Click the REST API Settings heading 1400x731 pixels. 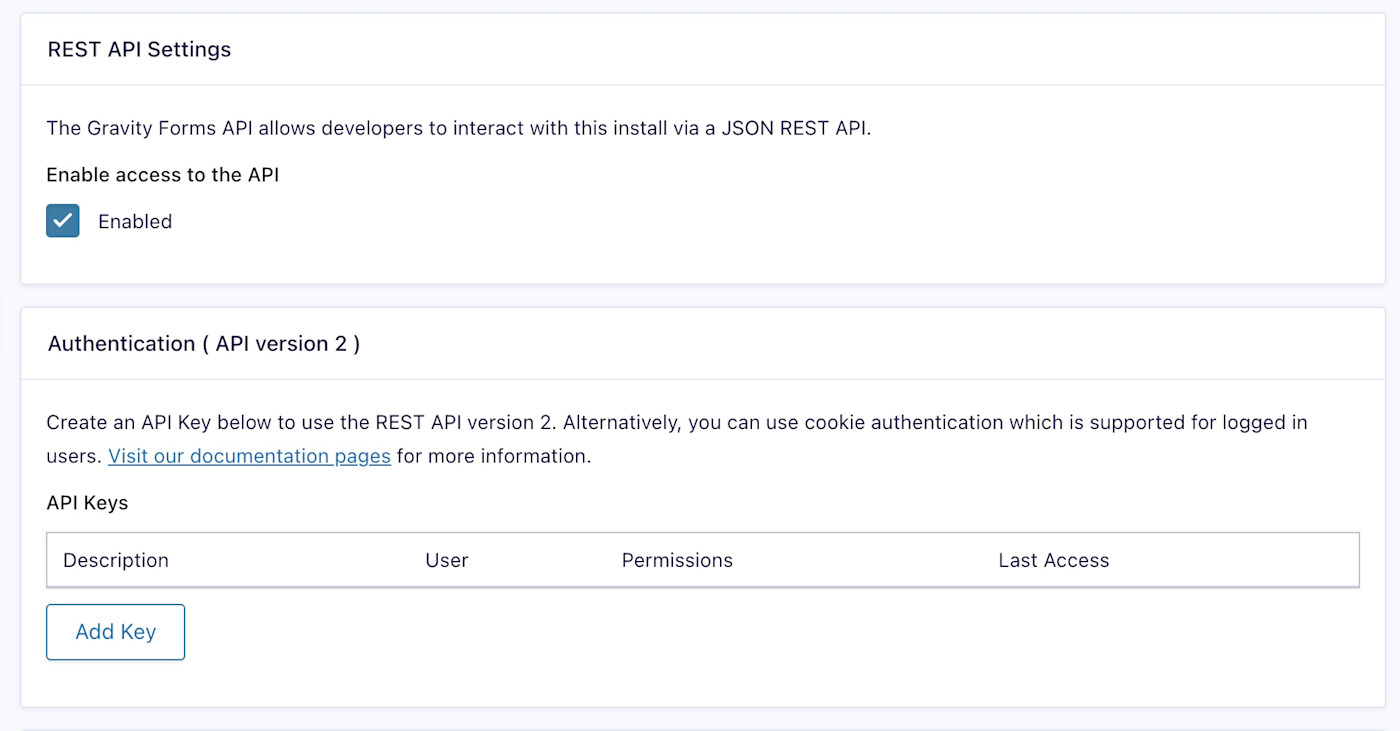click(x=139, y=49)
